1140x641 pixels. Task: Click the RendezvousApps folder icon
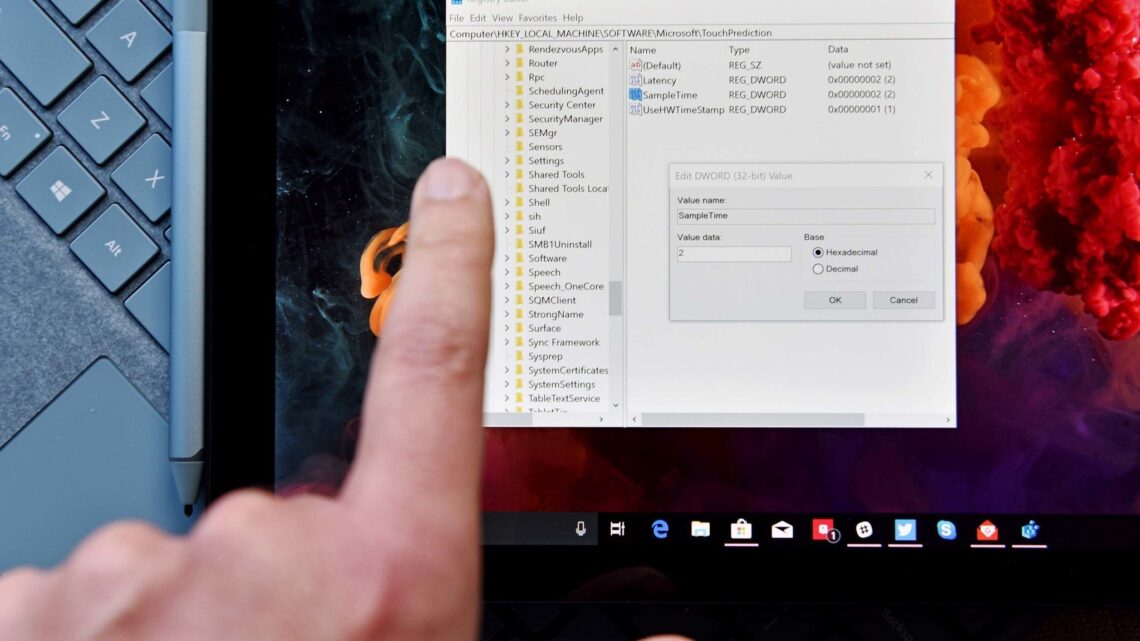(519, 49)
